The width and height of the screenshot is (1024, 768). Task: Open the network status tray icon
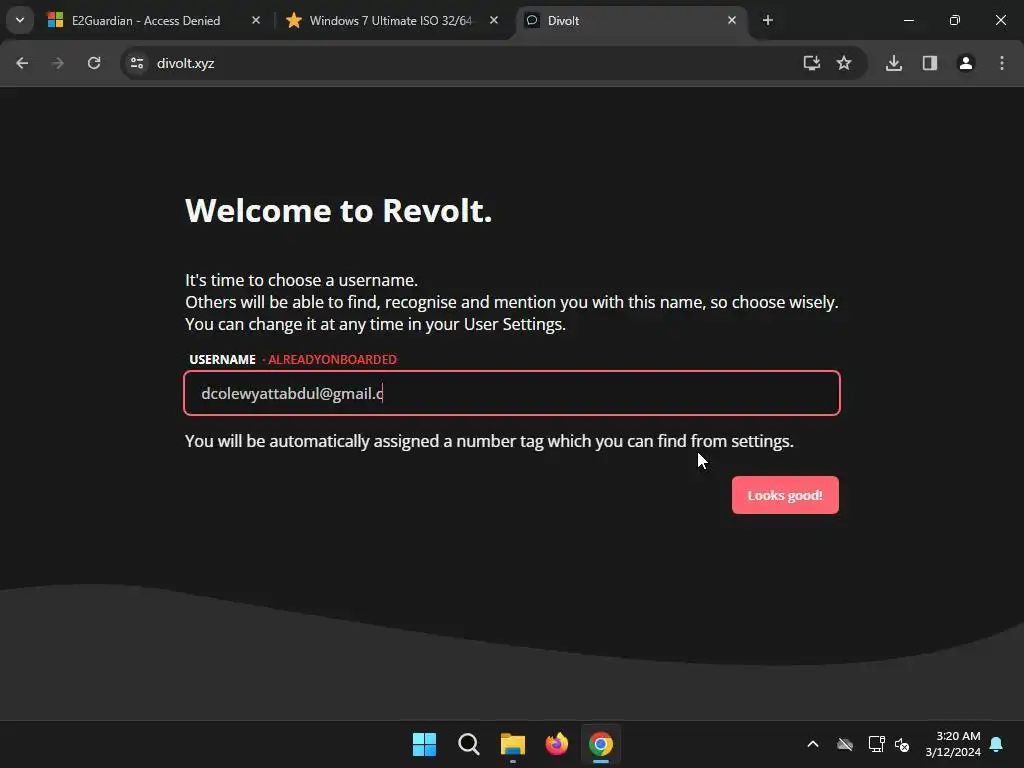[876, 744]
